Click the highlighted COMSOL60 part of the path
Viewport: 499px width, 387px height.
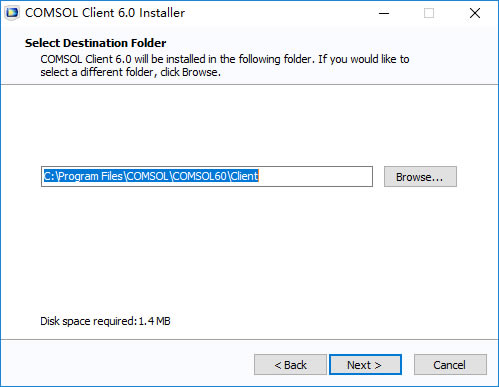point(199,176)
